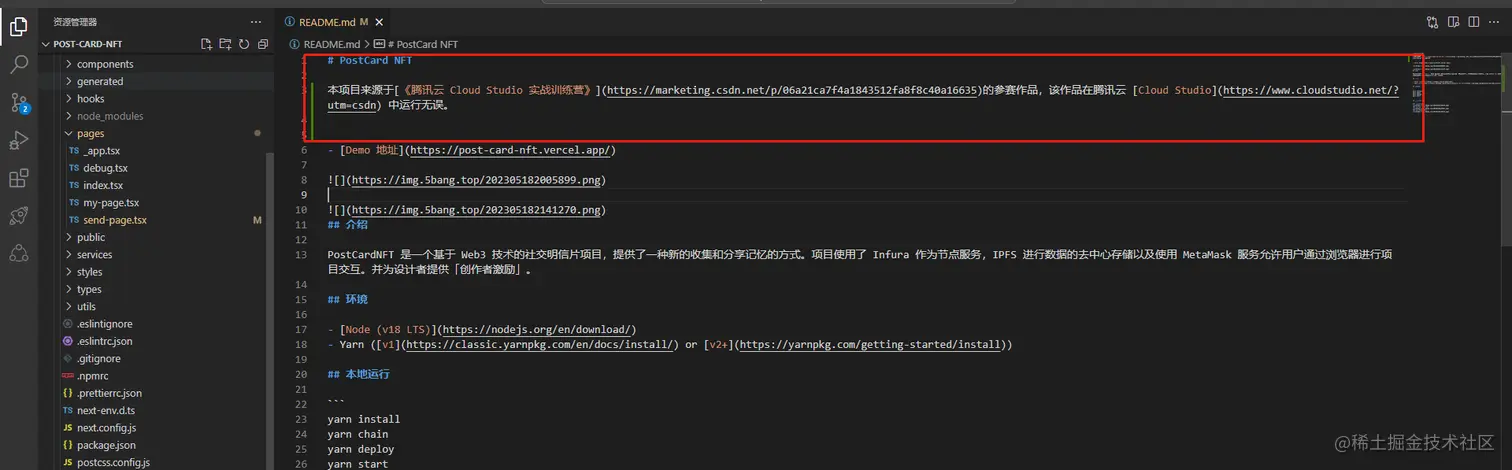Open the Search view in activity bar
The image size is (1512, 470).
[18, 65]
